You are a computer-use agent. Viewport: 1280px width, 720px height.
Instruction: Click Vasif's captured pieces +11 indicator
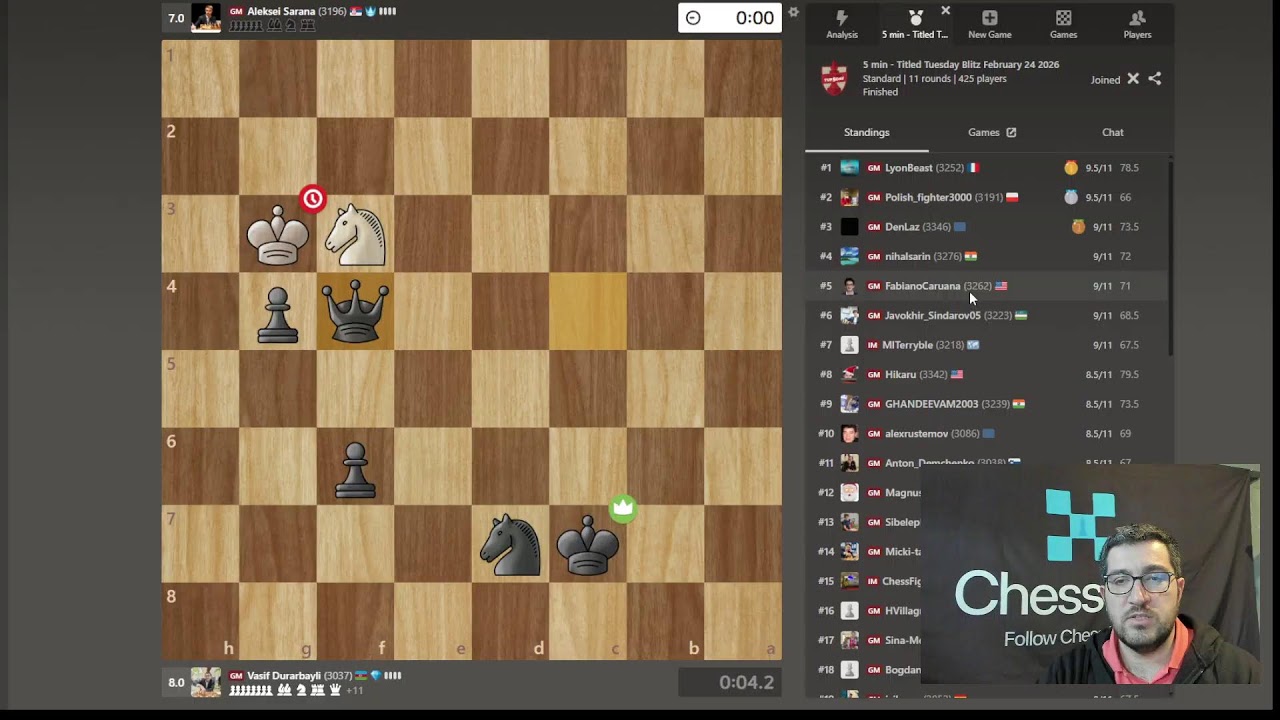[354, 690]
